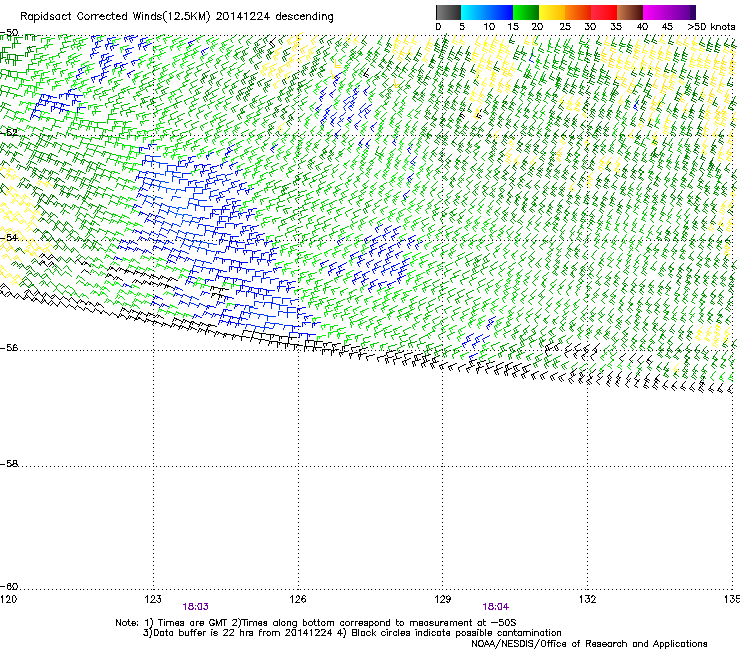Click the '132' longitude axis label
Image resolution: width=740 pixels, height=650 pixels.
587,599
